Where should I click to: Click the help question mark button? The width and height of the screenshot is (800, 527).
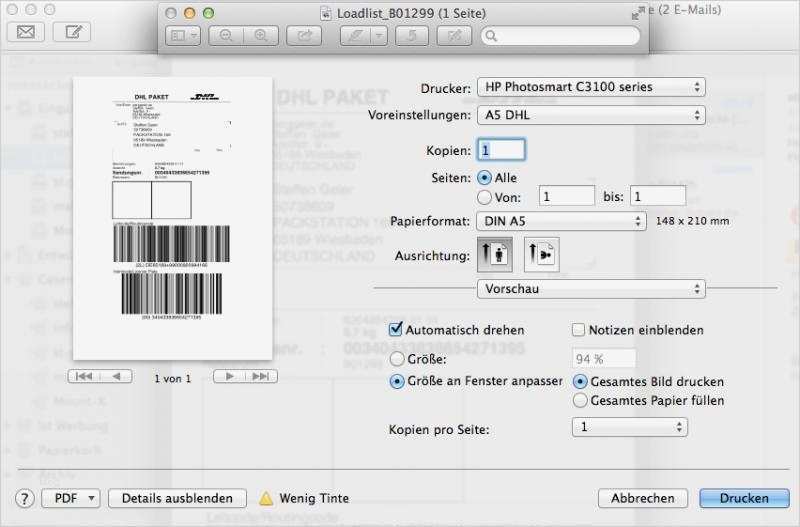tap(24, 498)
